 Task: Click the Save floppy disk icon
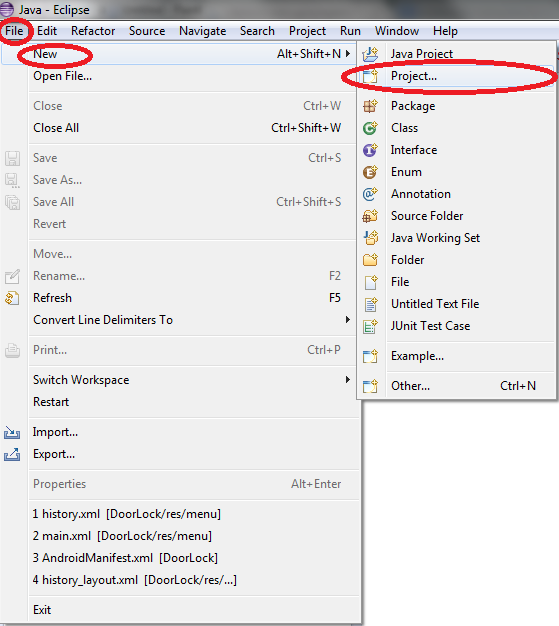(x=12, y=158)
